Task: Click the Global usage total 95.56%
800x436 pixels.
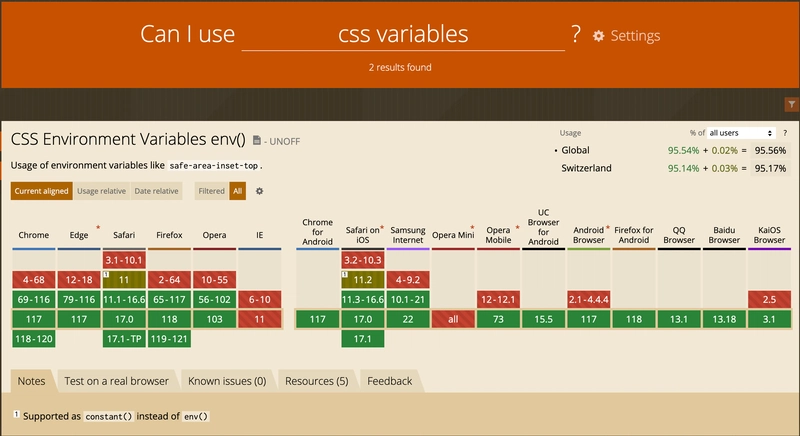Action: (x=770, y=150)
